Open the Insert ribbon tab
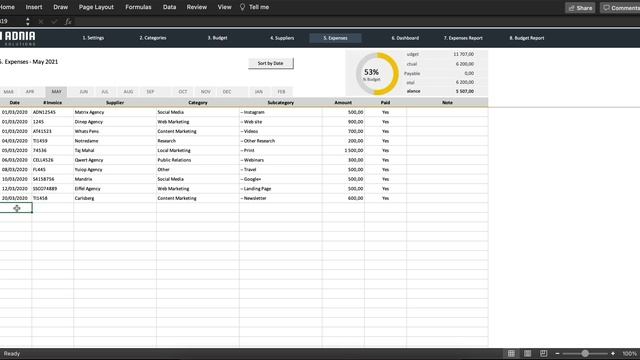The image size is (640, 360). (x=33, y=7)
